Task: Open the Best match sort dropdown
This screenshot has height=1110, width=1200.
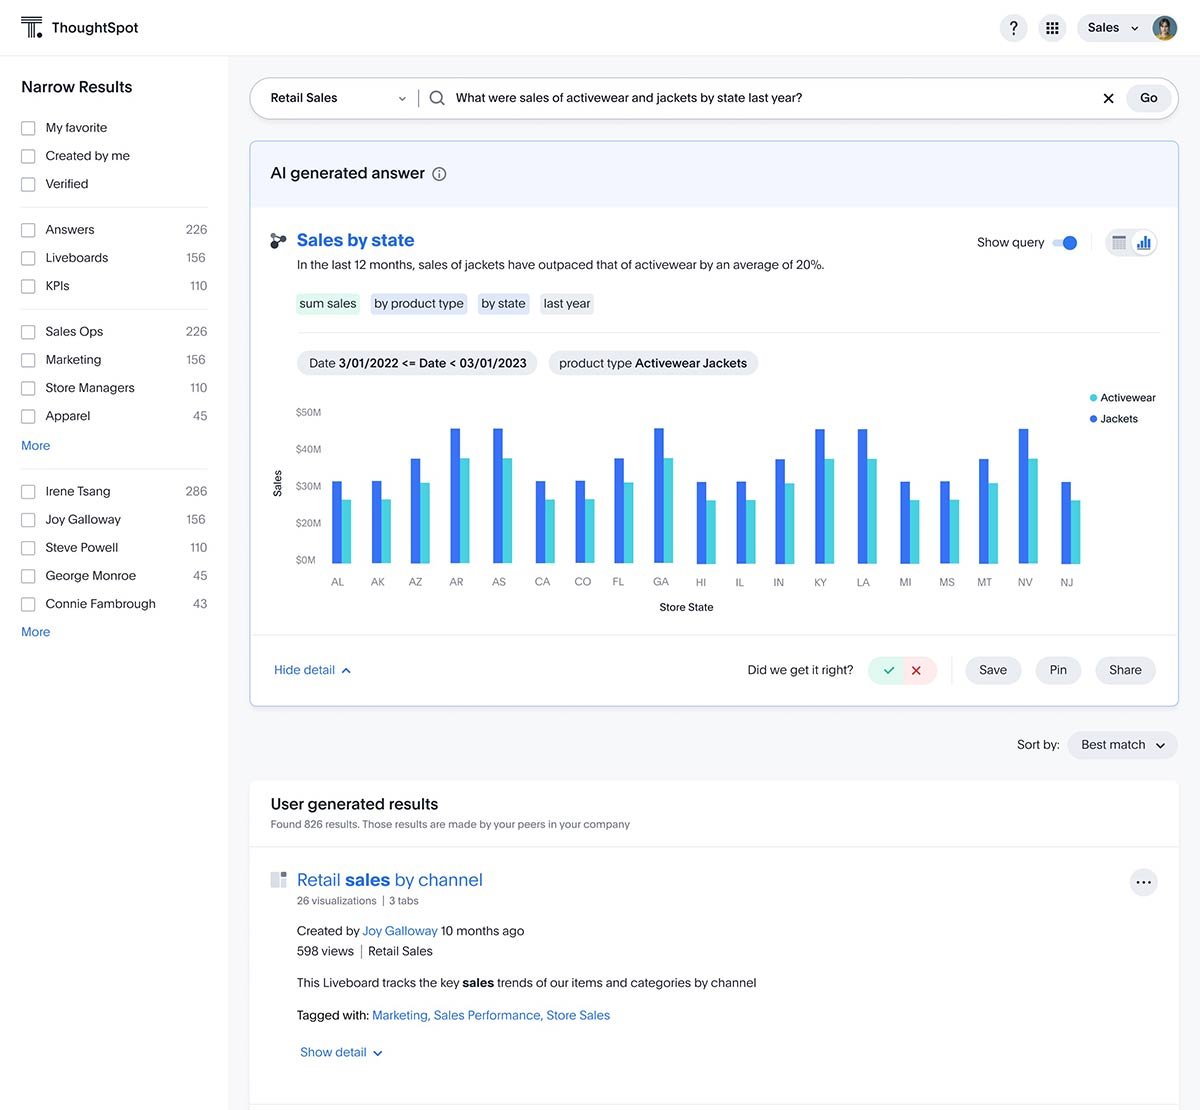Action: pyautogui.click(x=1121, y=744)
